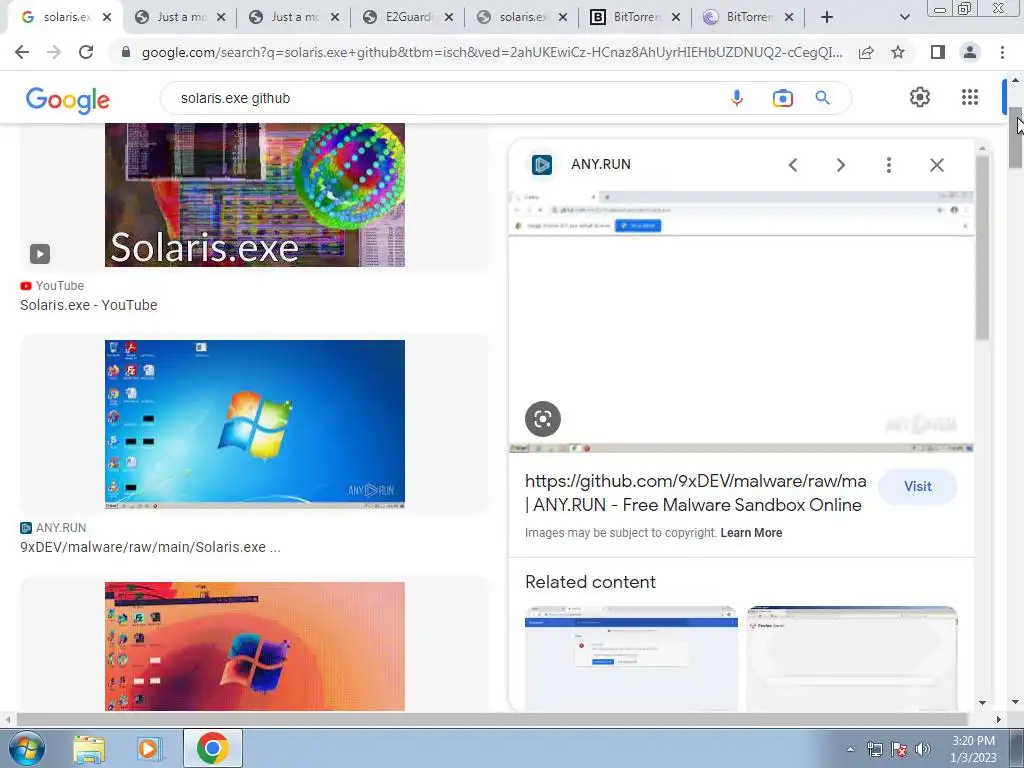Open the Chrome side panel icon
This screenshot has width=1024, height=768.
tap(938, 52)
